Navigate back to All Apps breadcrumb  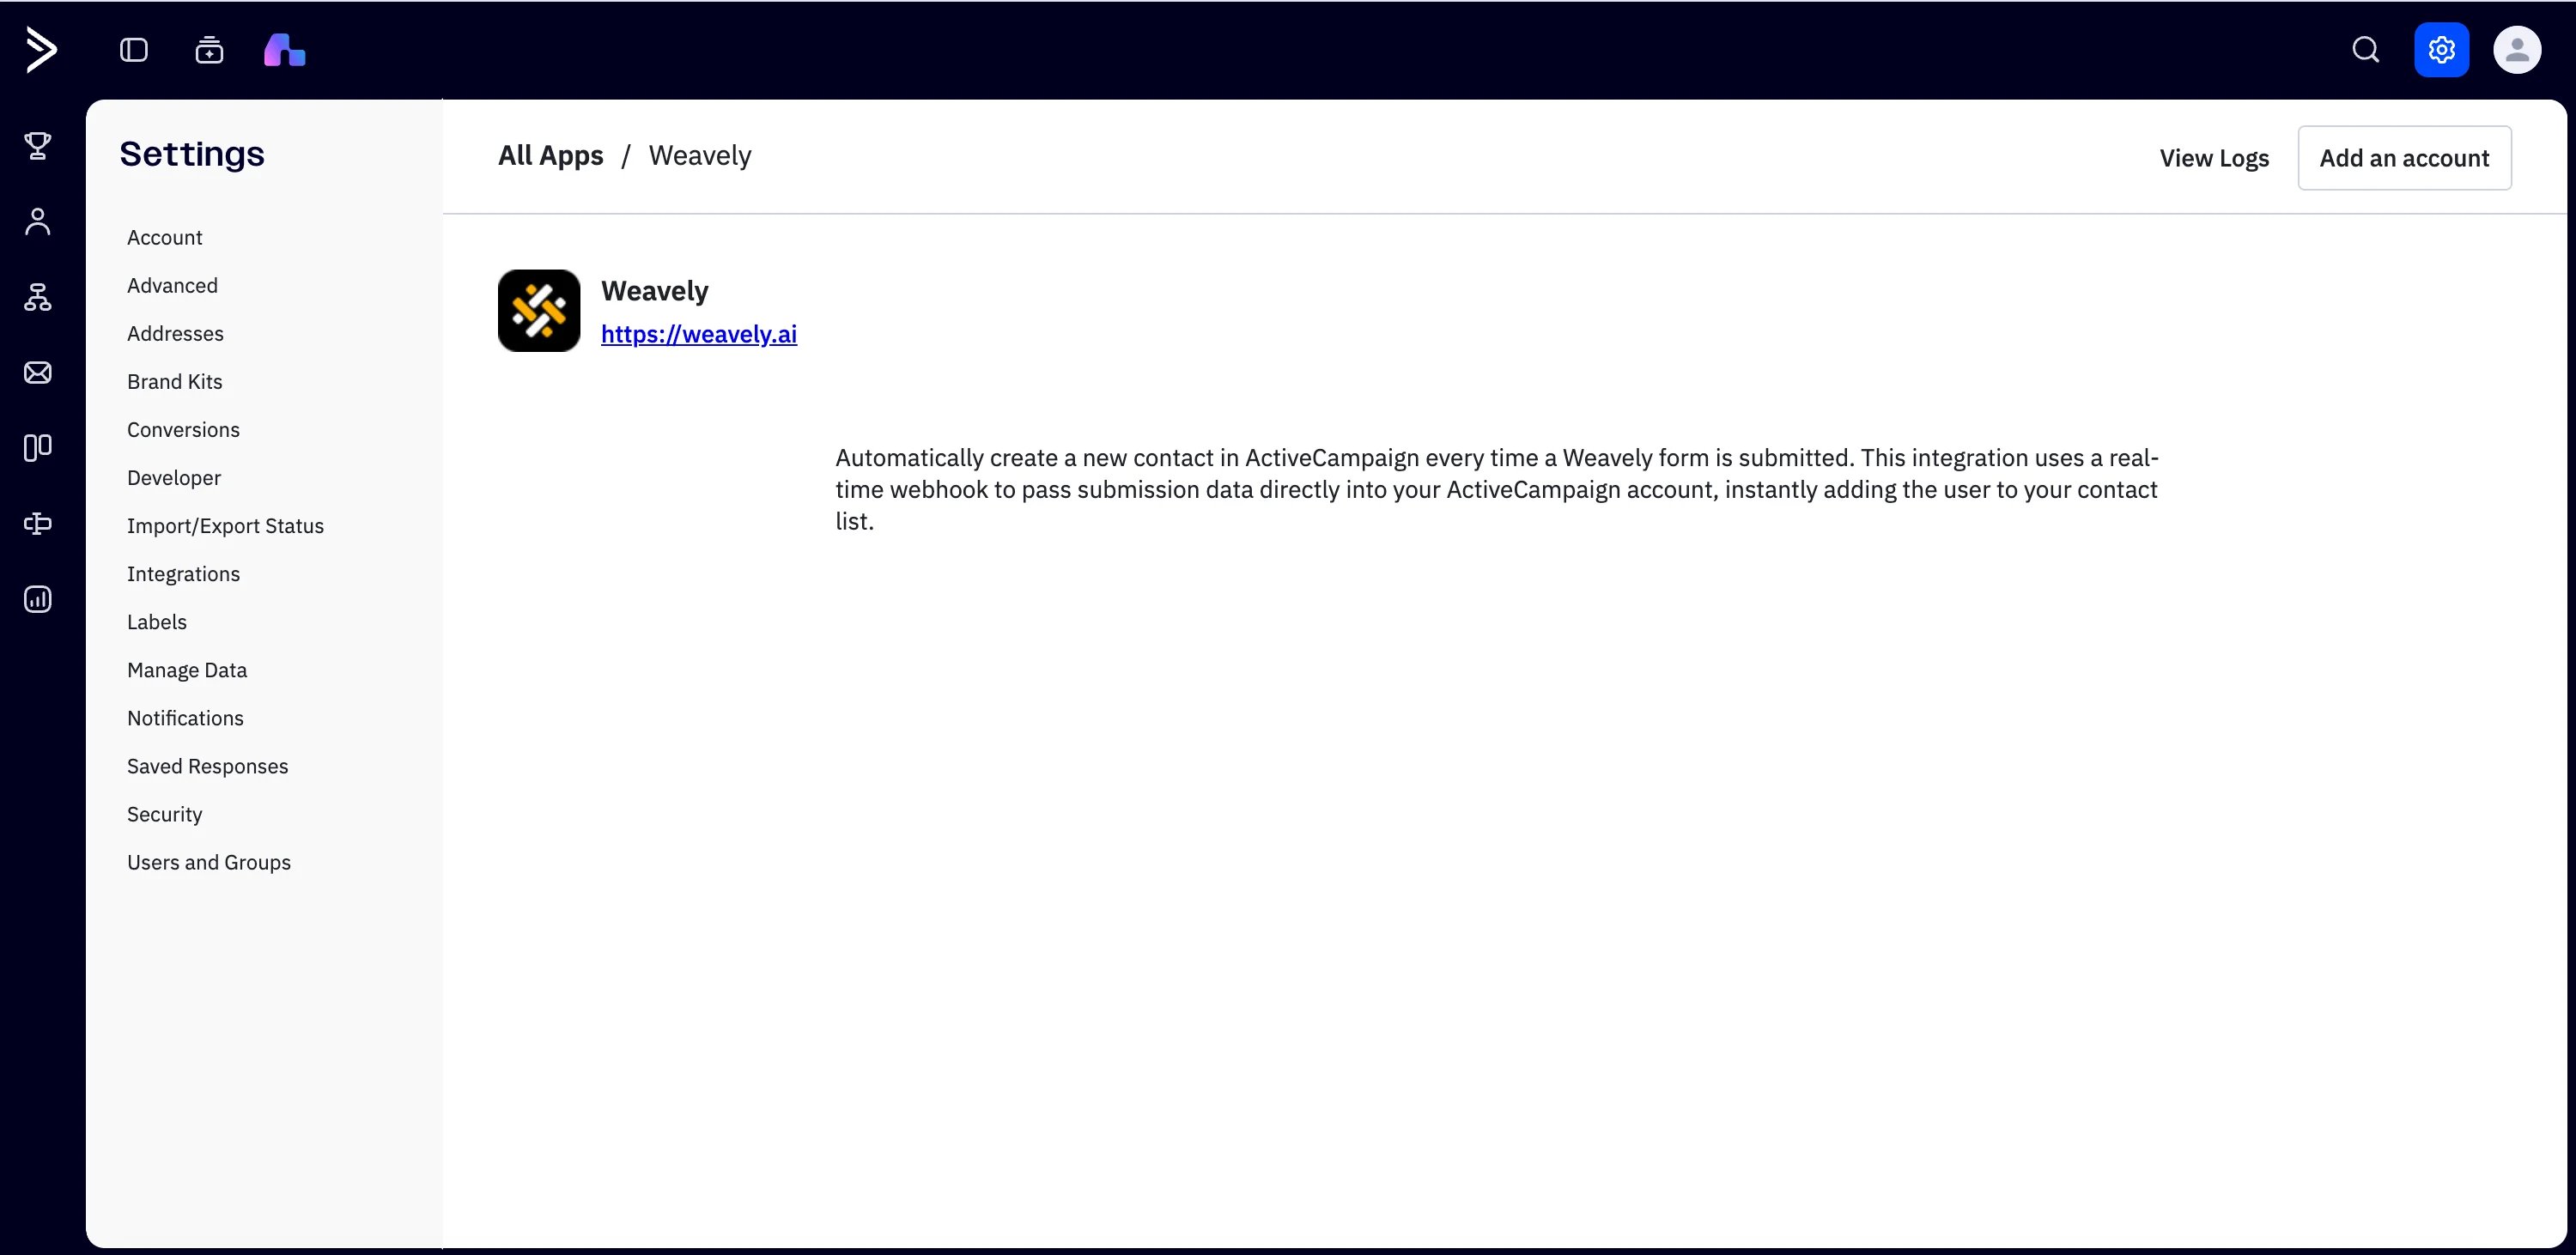tap(551, 155)
